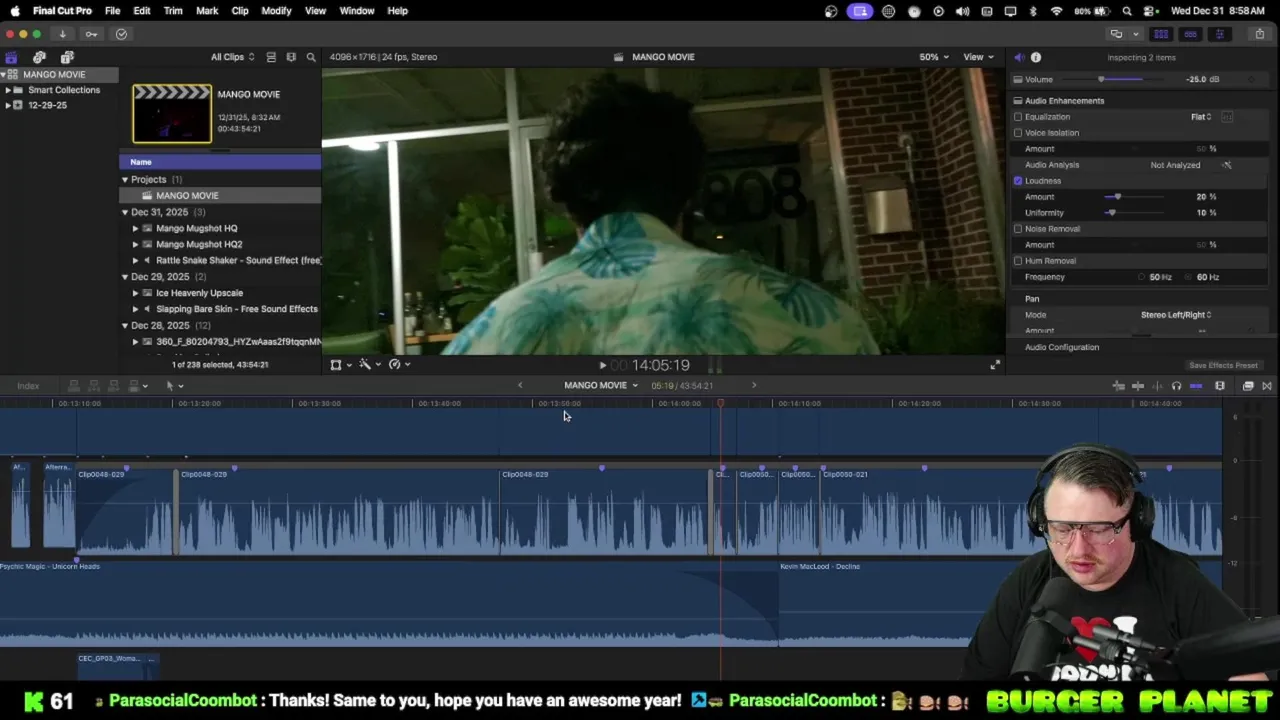1280x720 pixels.
Task: Open the Window menu
Action: [357, 11]
